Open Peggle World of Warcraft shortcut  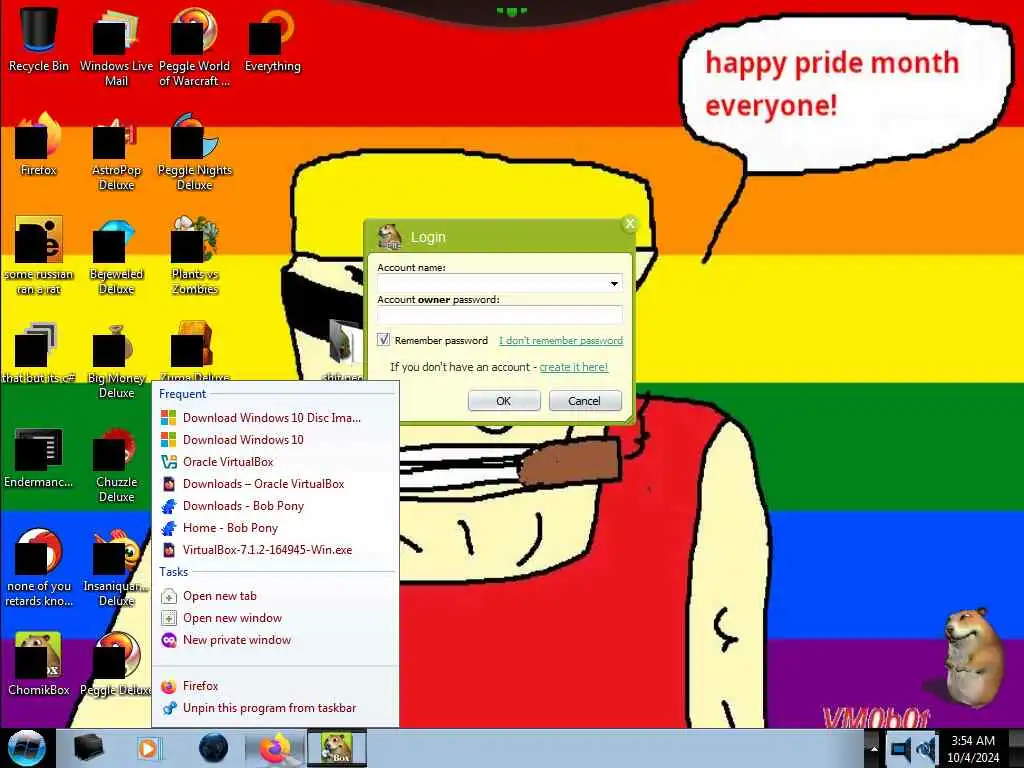tap(195, 46)
